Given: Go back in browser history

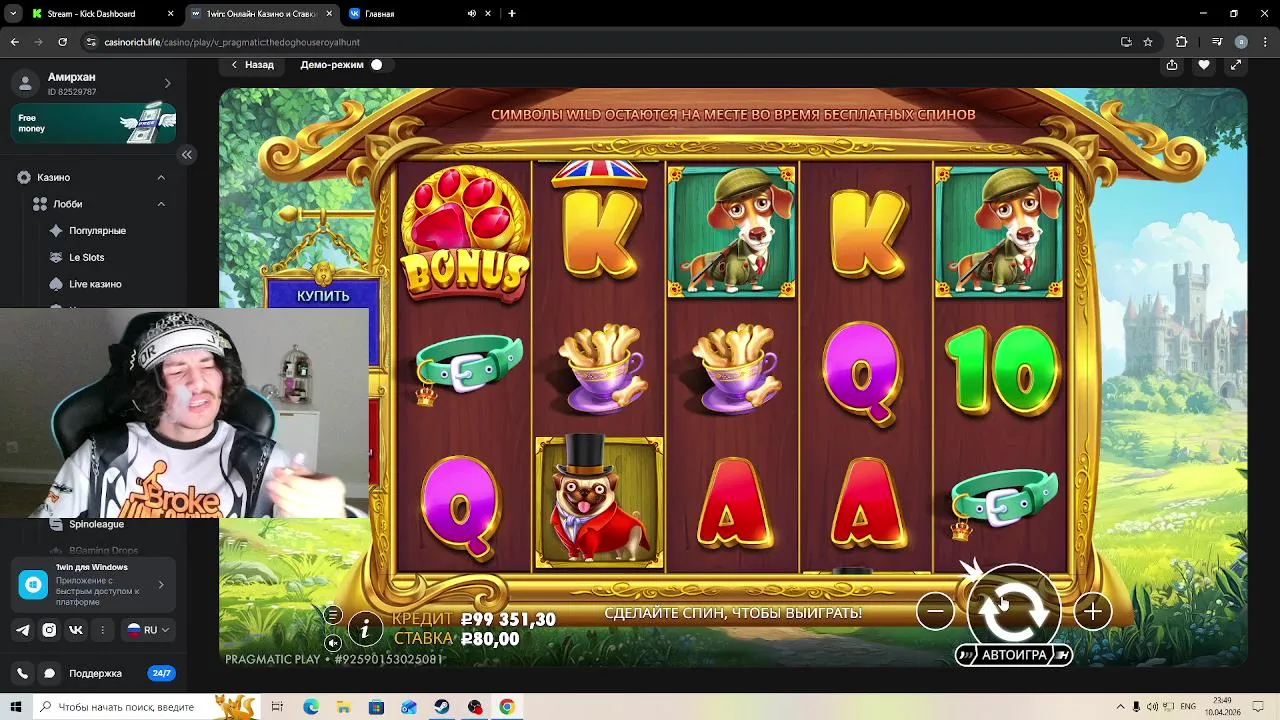Looking at the screenshot, I should click(x=14, y=42).
